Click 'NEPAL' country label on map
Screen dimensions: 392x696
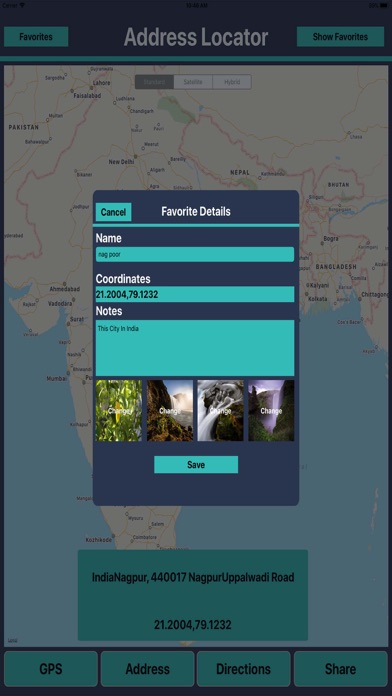tap(240, 172)
